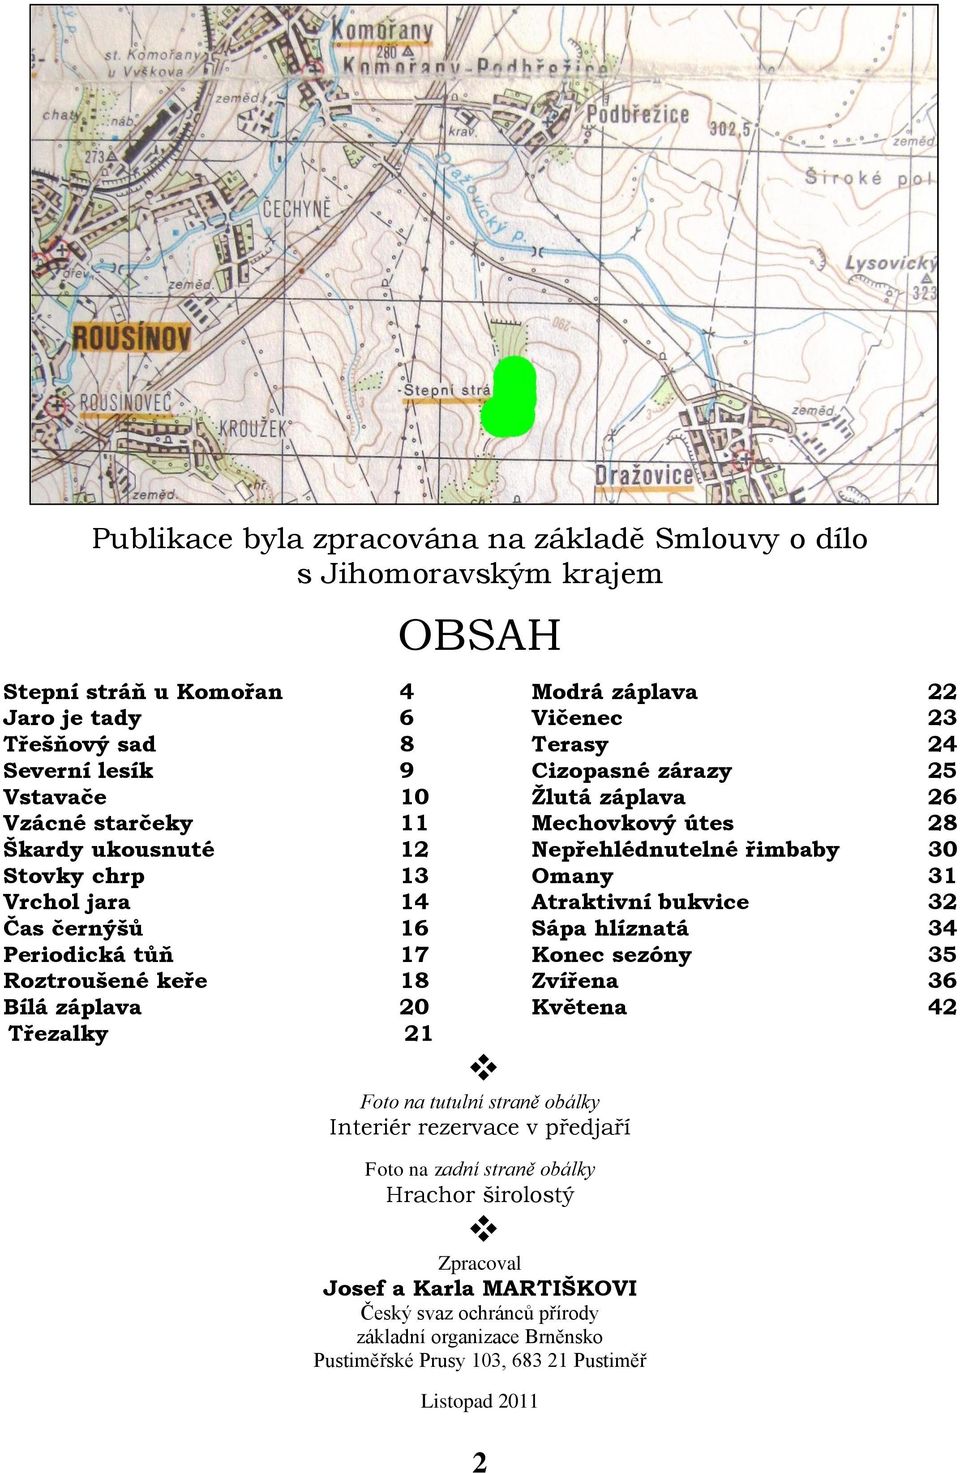Click the page number 2 at bottom
The width and height of the screenshot is (960, 1473).
coord(480,1462)
